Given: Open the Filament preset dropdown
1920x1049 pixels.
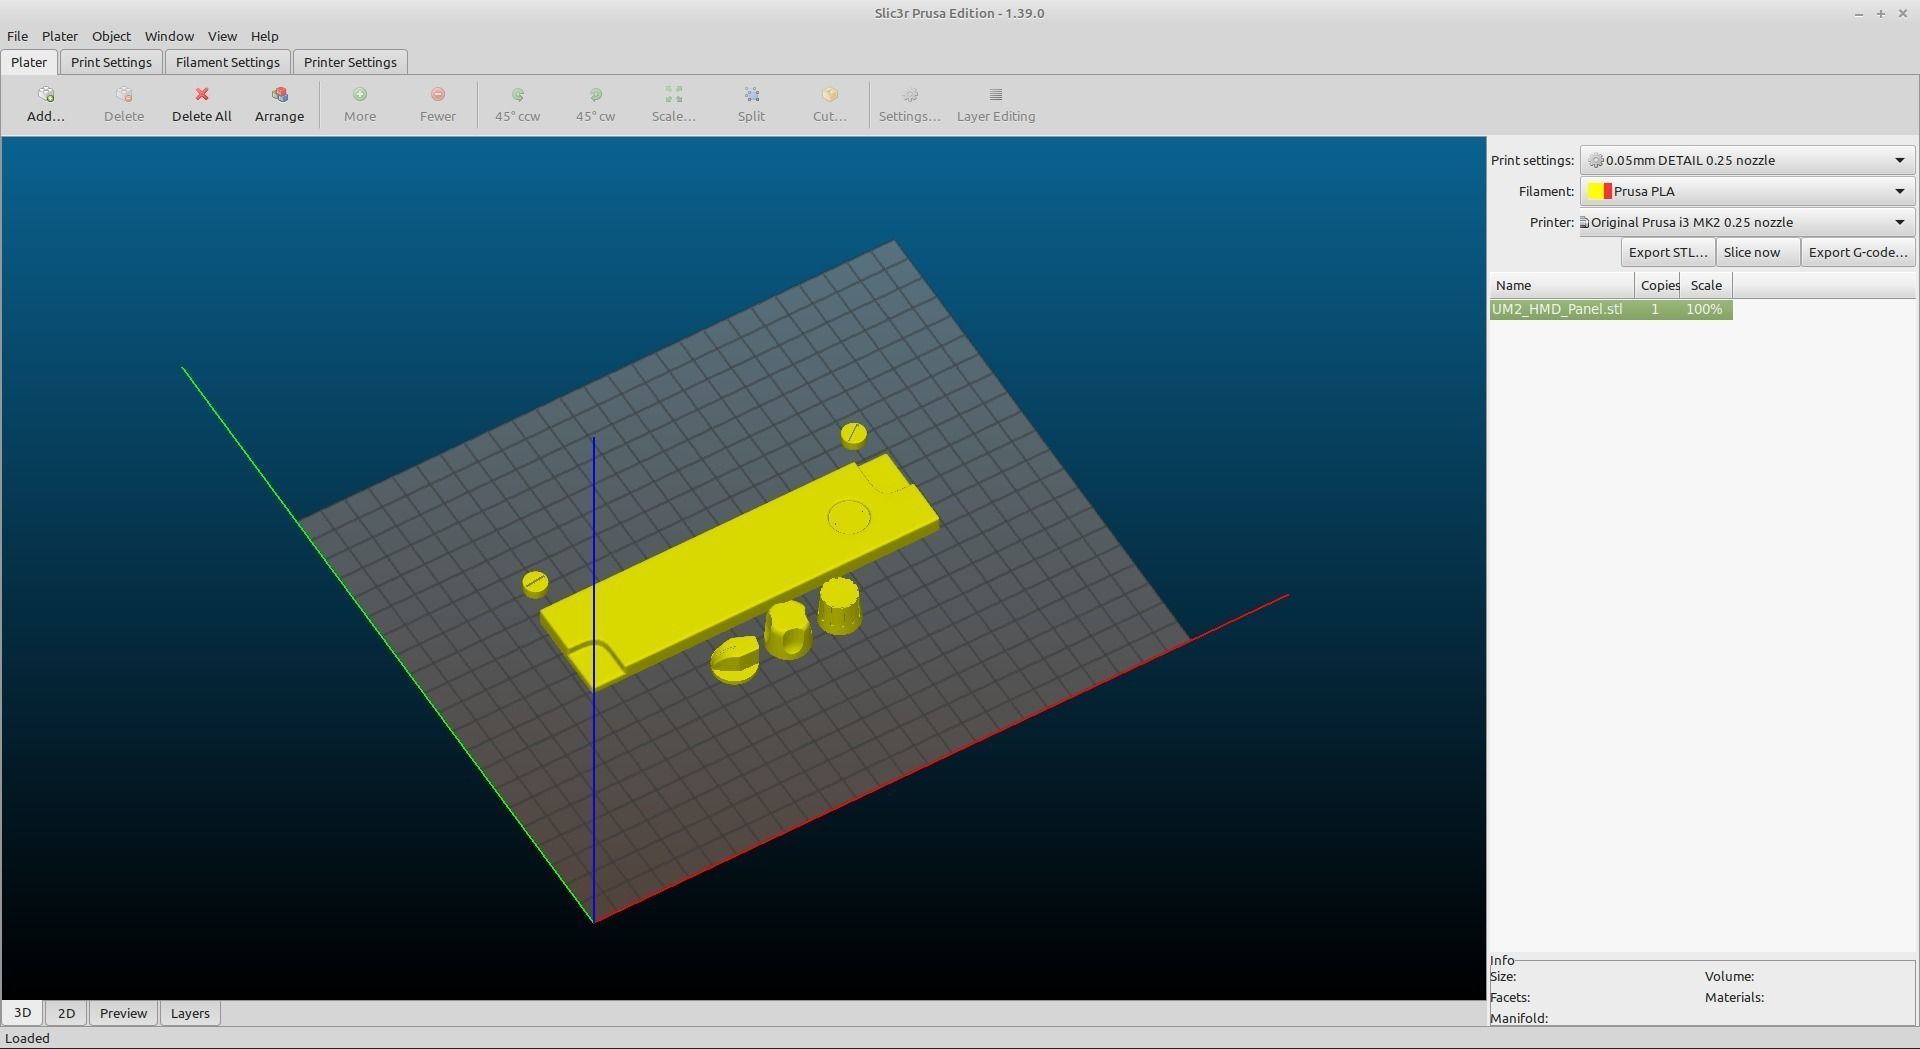Looking at the screenshot, I should tap(1747, 191).
